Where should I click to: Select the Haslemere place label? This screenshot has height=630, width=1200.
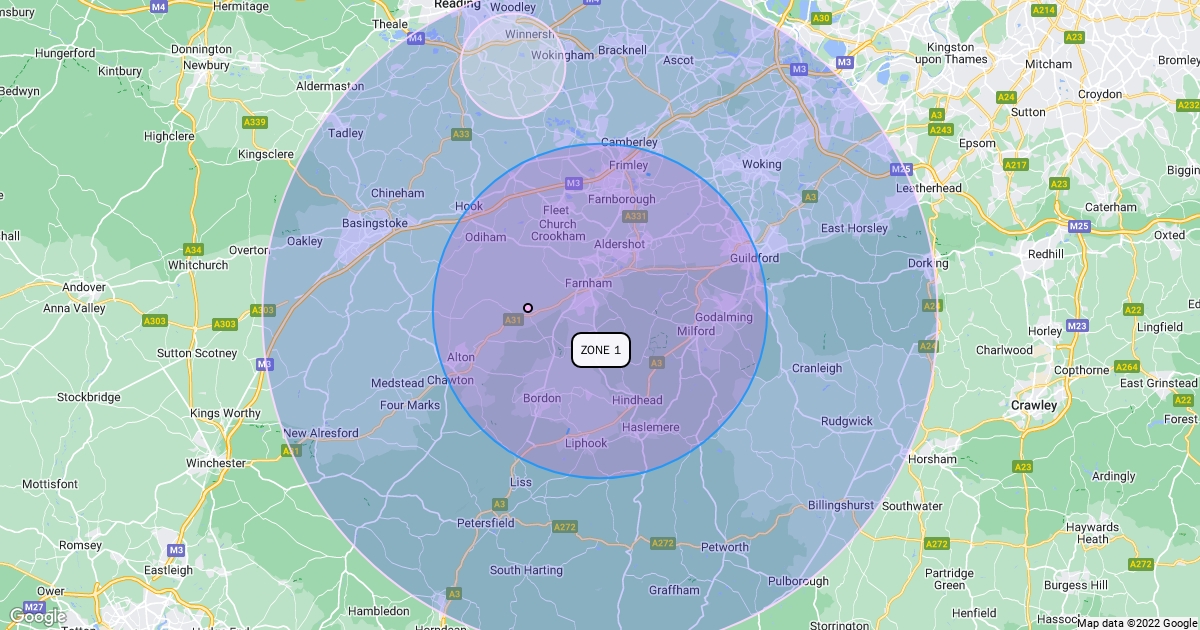coord(651,427)
